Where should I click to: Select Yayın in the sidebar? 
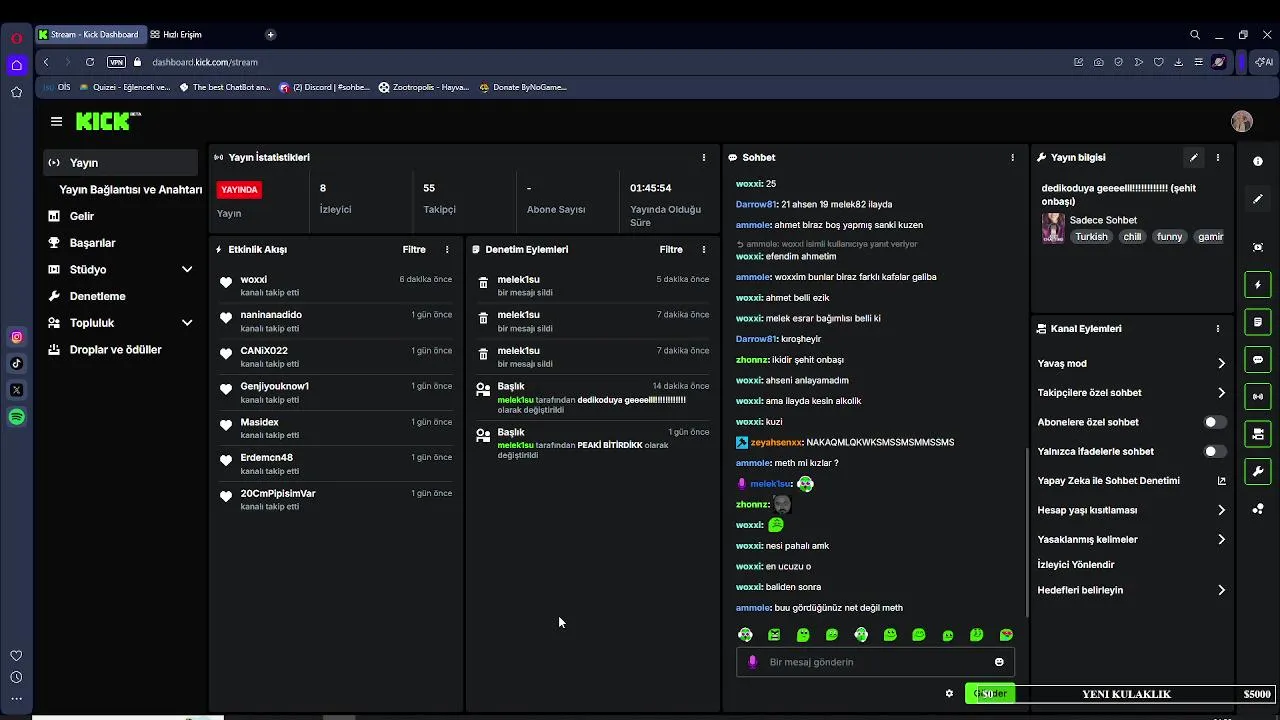tap(121, 162)
